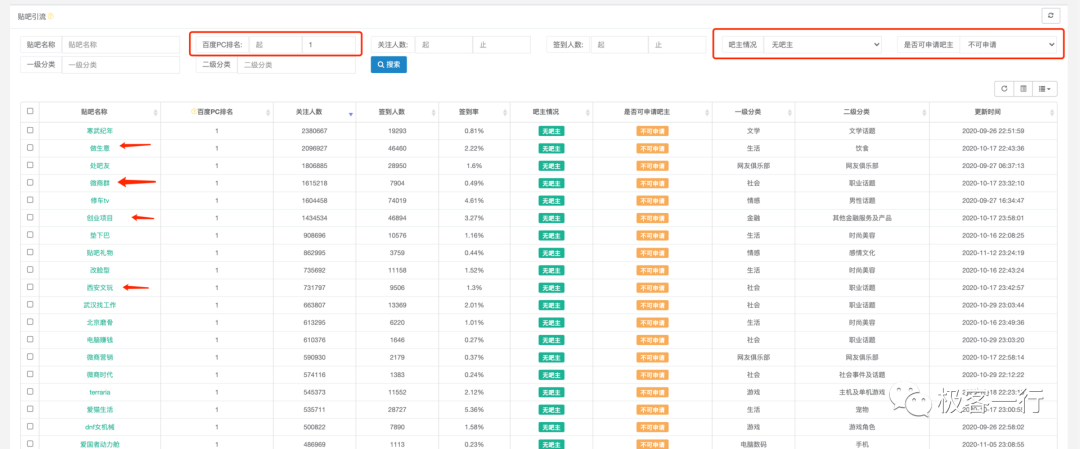1080x449 pixels.
Task: Open the 微商群 tieba link
Action: pyautogui.click(x=99, y=182)
